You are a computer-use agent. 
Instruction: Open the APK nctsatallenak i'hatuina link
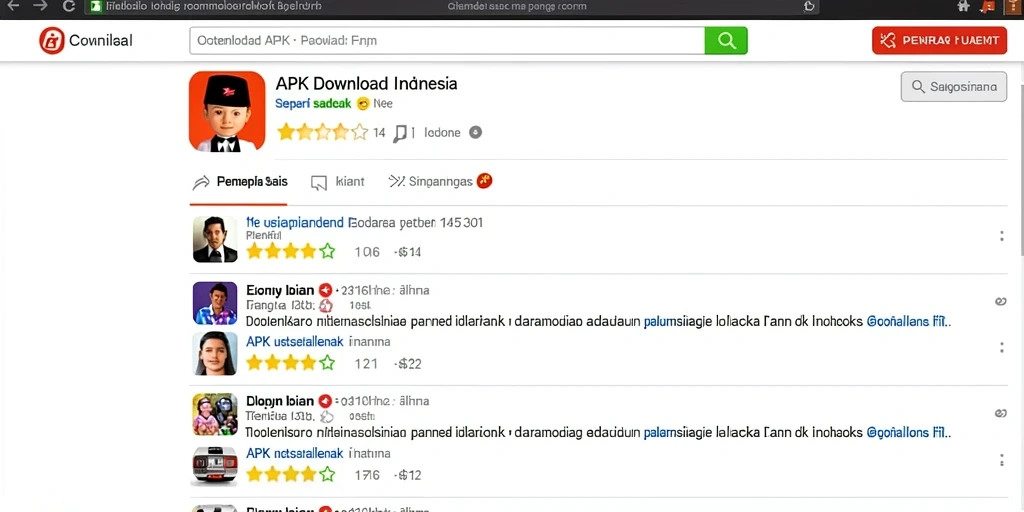(318, 453)
